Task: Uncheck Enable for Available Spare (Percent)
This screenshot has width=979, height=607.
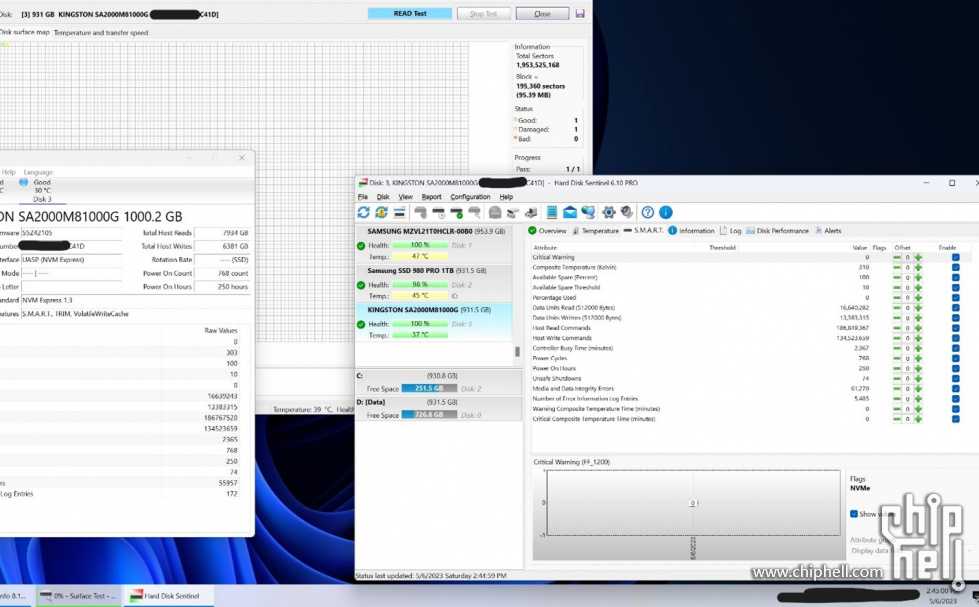Action: pyautogui.click(x=955, y=277)
